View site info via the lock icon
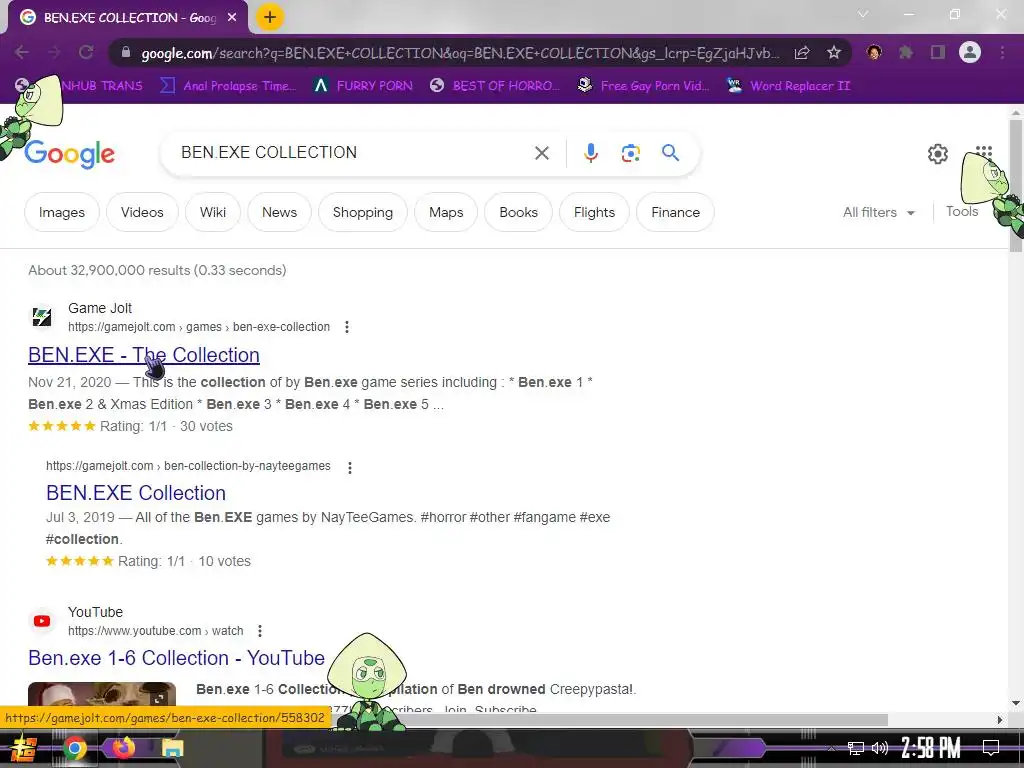Screen dimensions: 1024x768 pyautogui.click(x=126, y=53)
